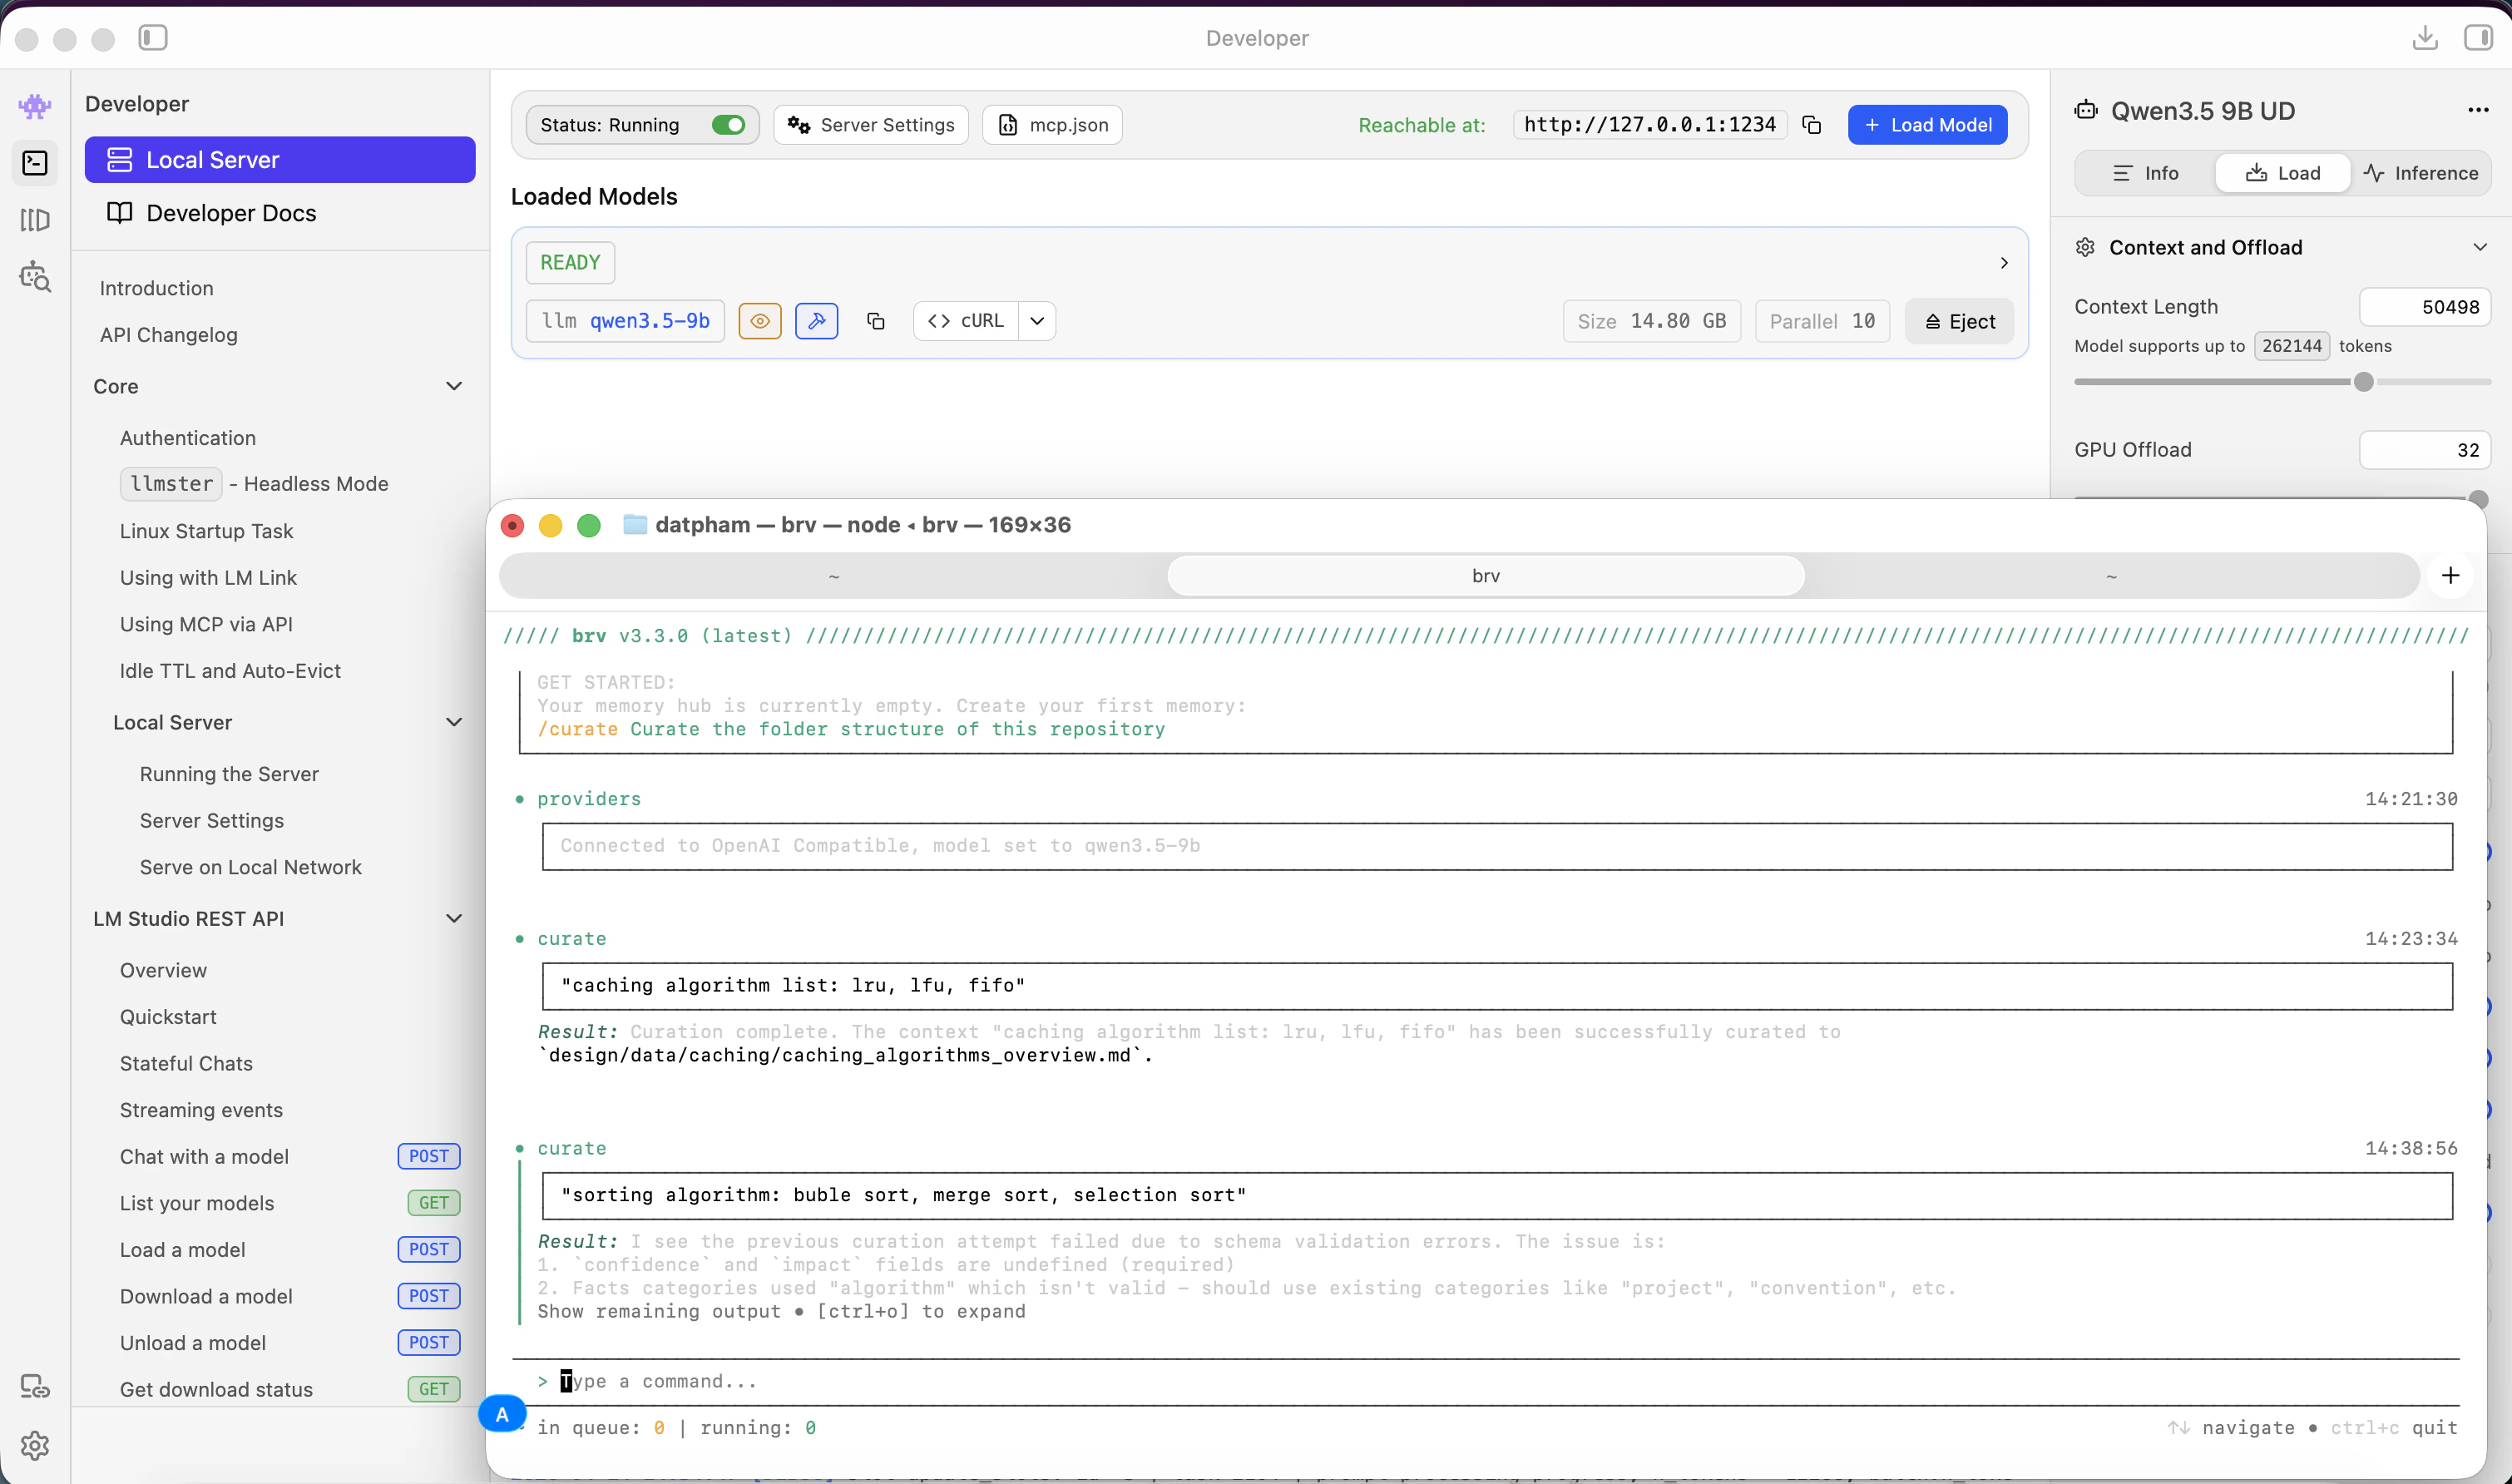The width and height of the screenshot is (2512, 1484).
Task: Click the Context Length slider handle
Action: pyautogui.click(x=2363, y=382)
